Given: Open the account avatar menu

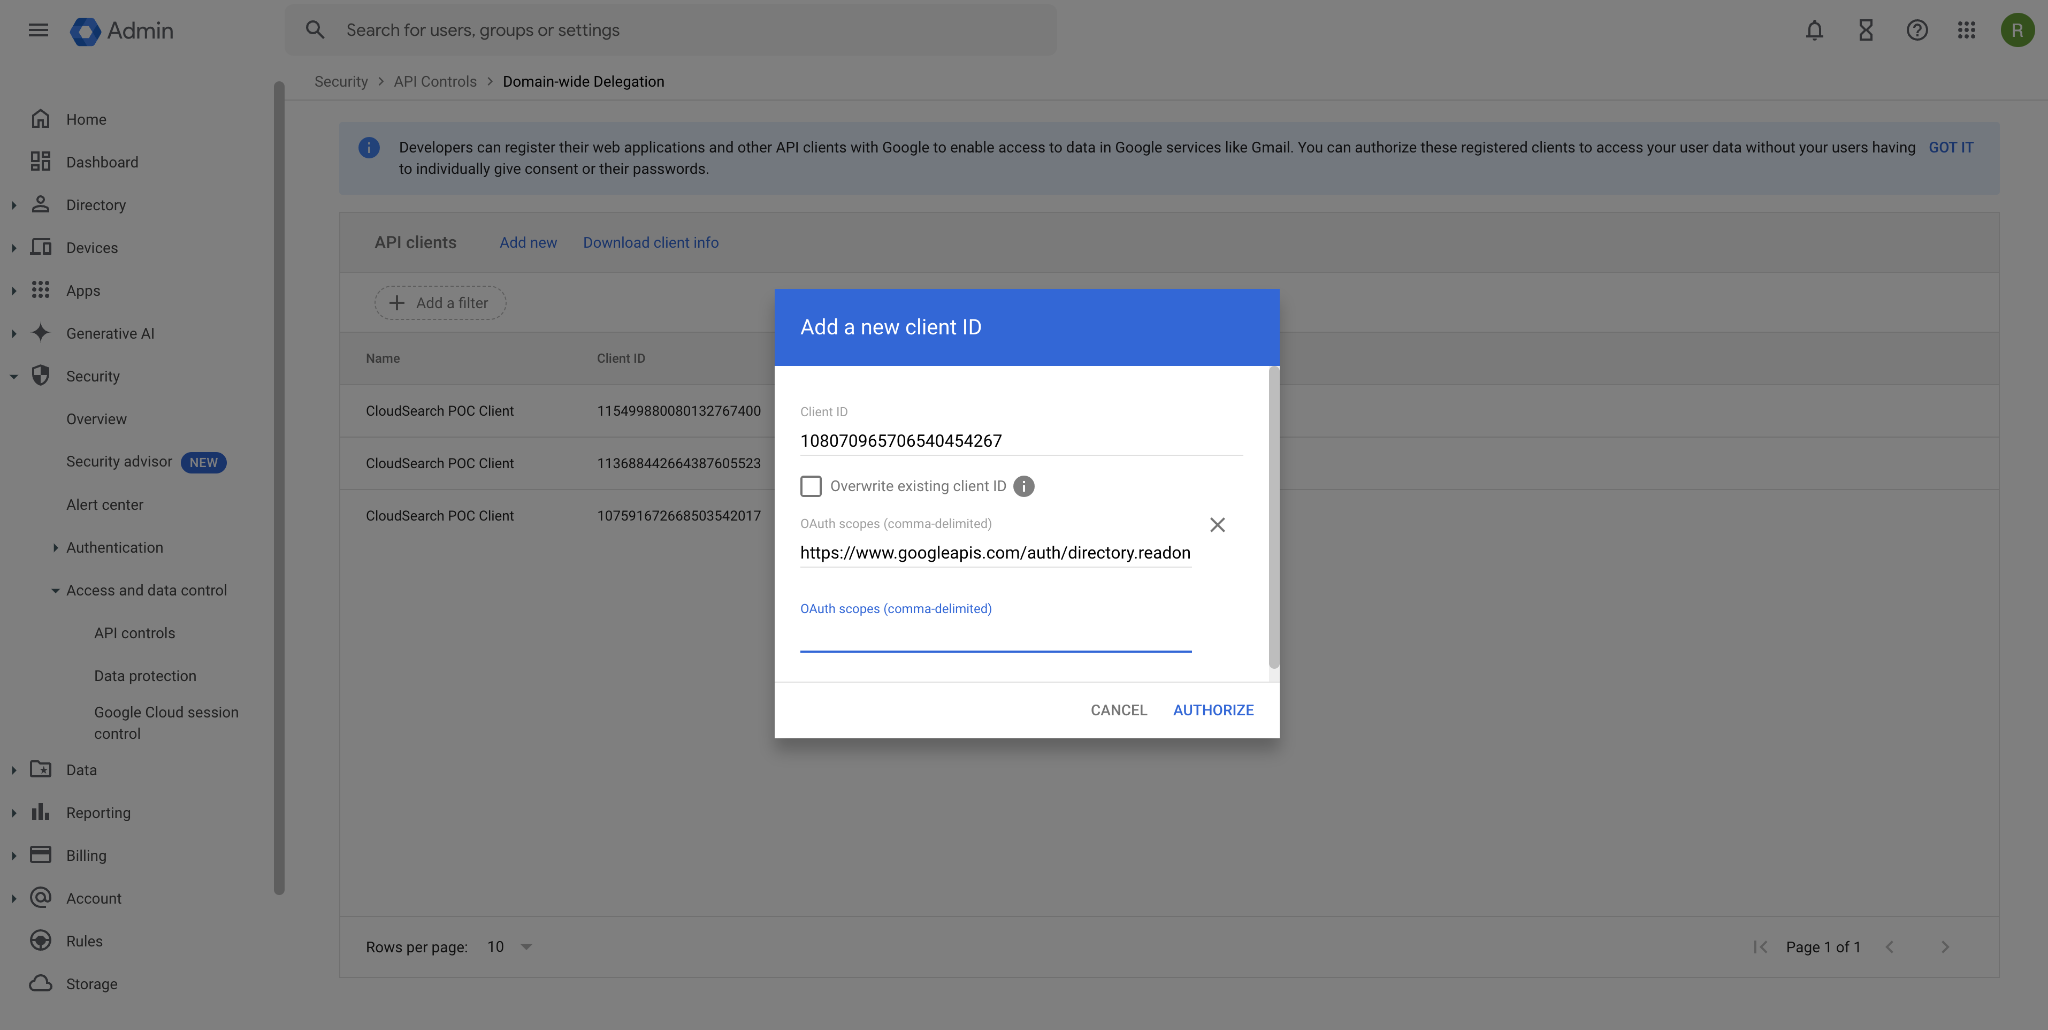Looking at the screenshot, I should coord(2017,30).
